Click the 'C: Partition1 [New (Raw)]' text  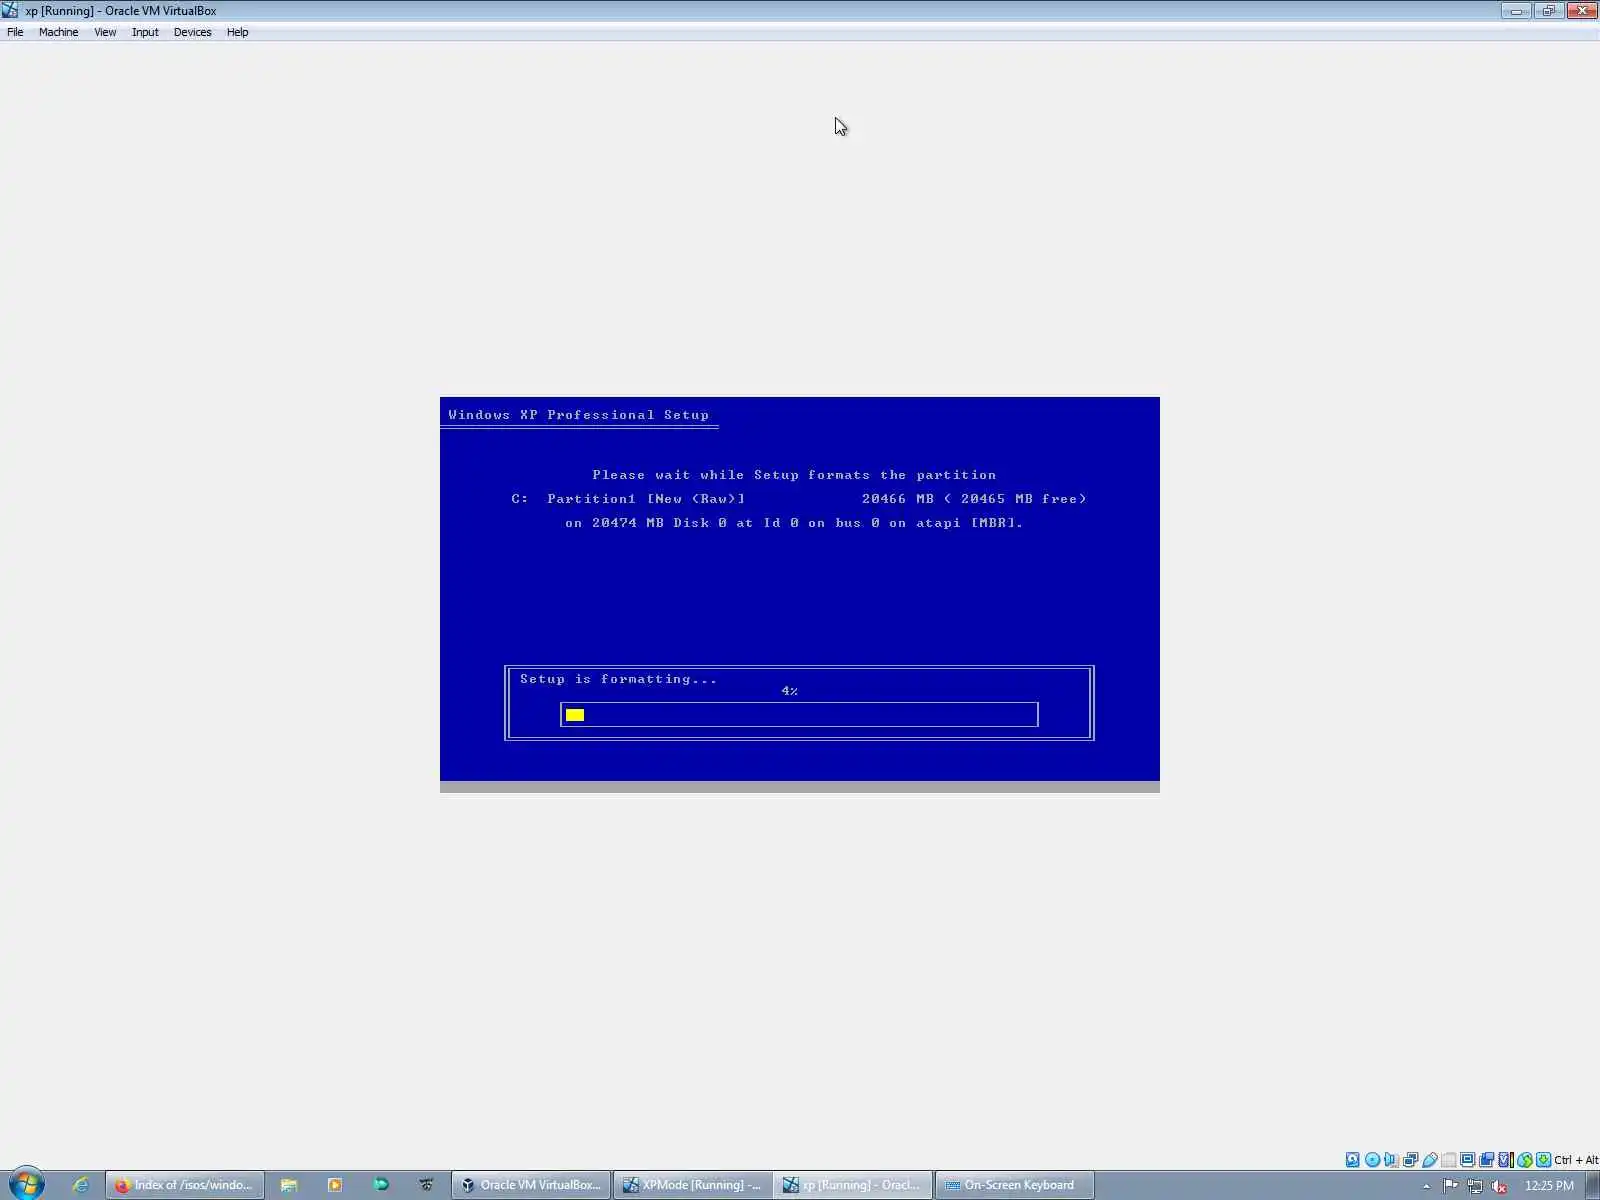coord(628,499)
